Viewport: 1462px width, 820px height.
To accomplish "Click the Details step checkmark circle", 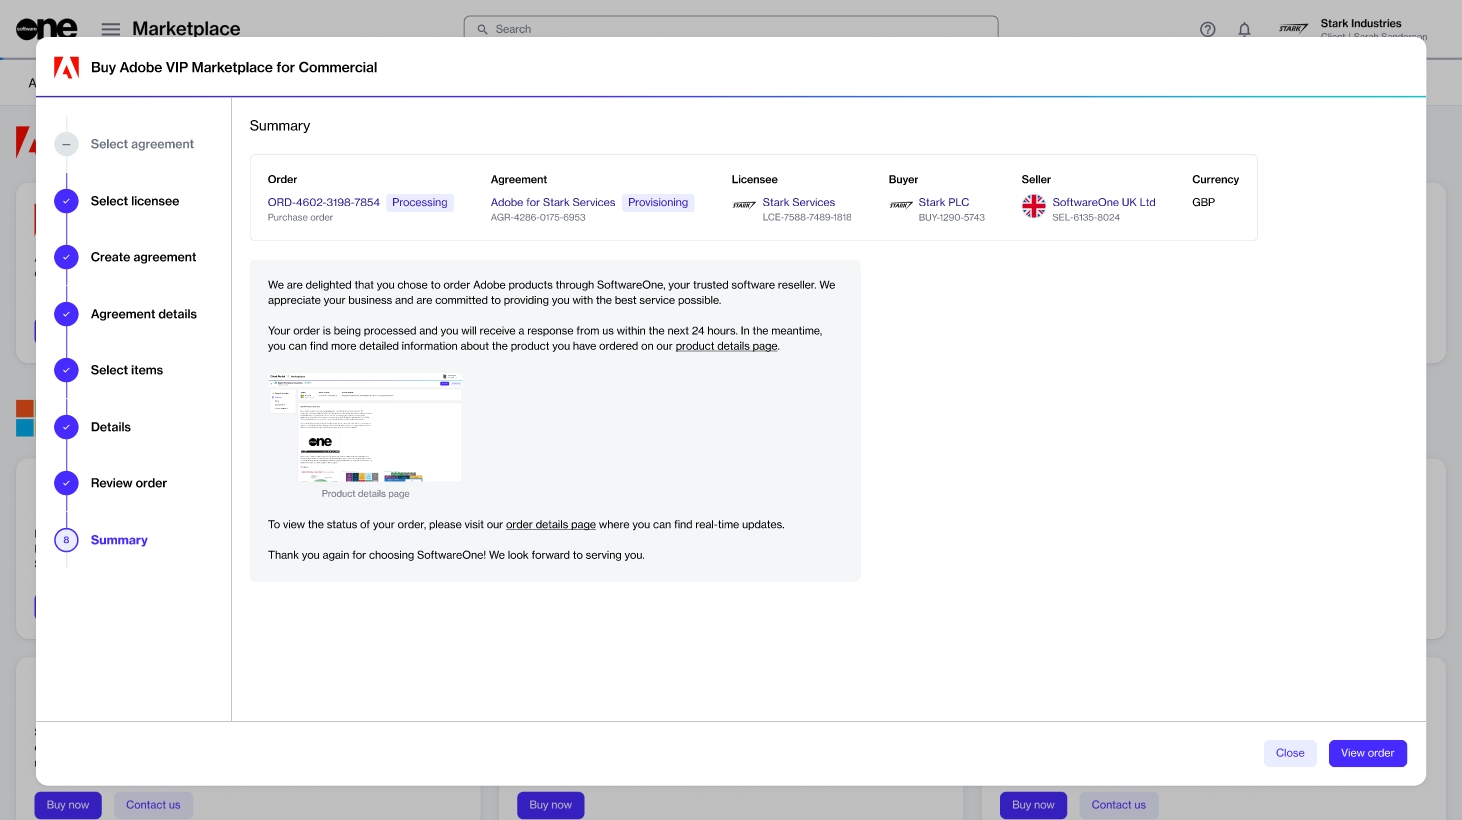I will 66,427.
